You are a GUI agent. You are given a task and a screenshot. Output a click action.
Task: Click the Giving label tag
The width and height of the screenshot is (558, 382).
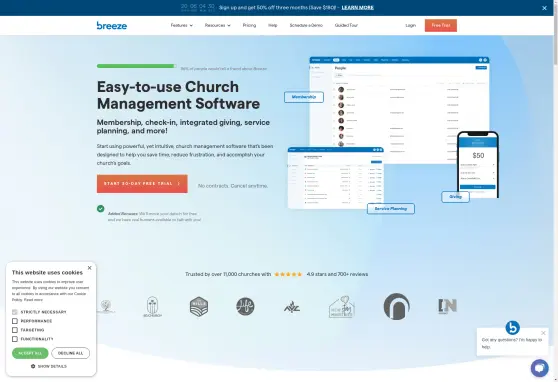tap(455, 197)
